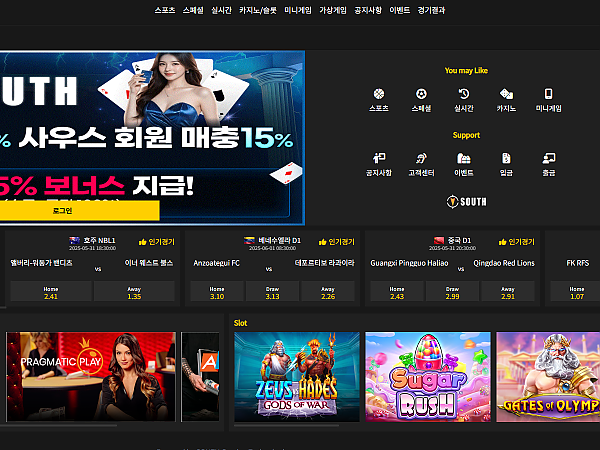The height and width of the screenshot is (450, 600).
Task: Open the 공지사항 menu in the top navigation
Action: tap(368, 10)
